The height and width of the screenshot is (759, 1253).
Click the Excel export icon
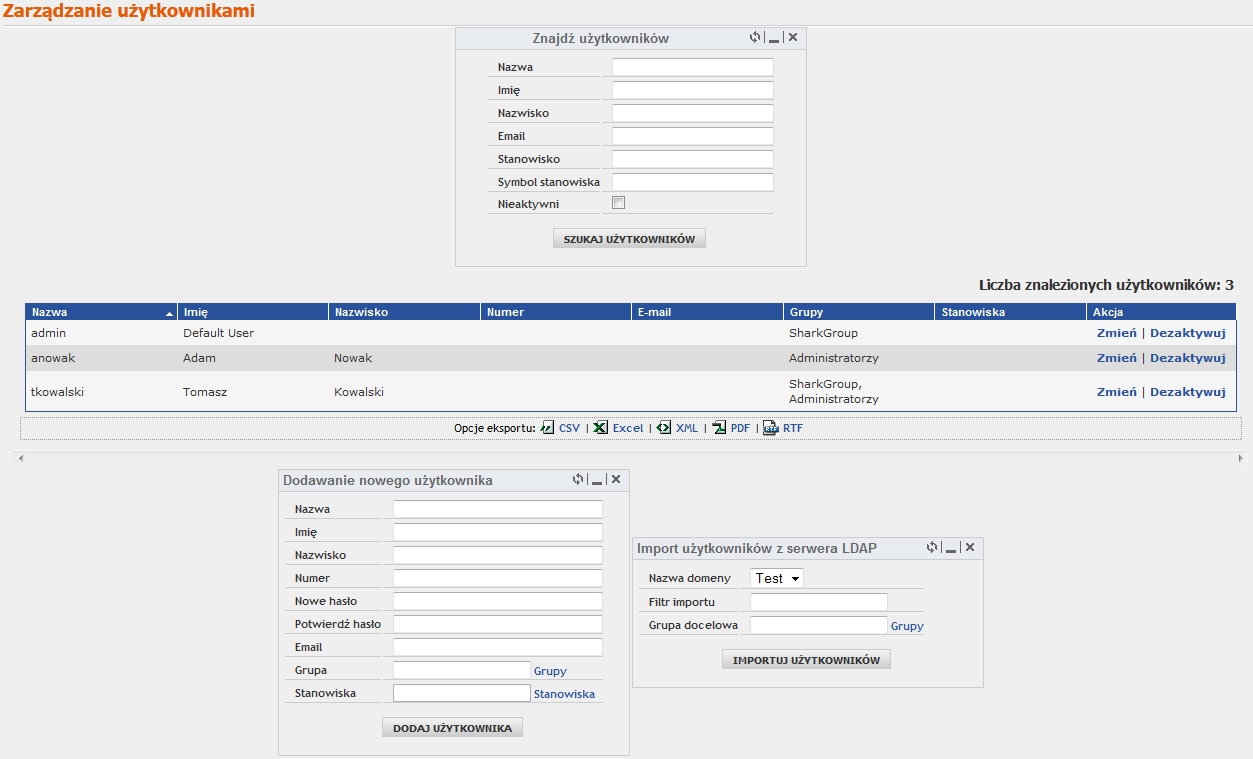tap(600, 428)
